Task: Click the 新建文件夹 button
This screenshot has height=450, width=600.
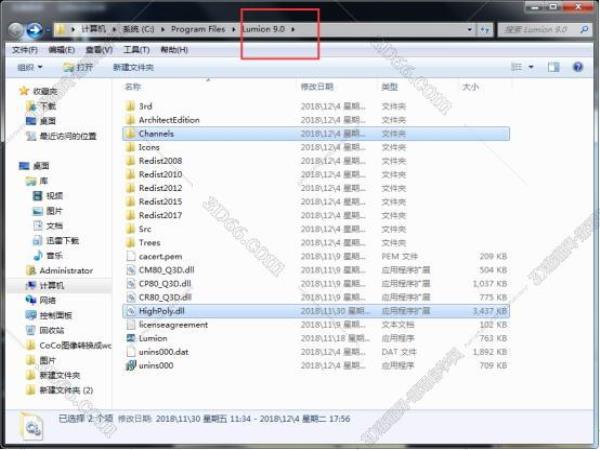Action: coord(133,67)
